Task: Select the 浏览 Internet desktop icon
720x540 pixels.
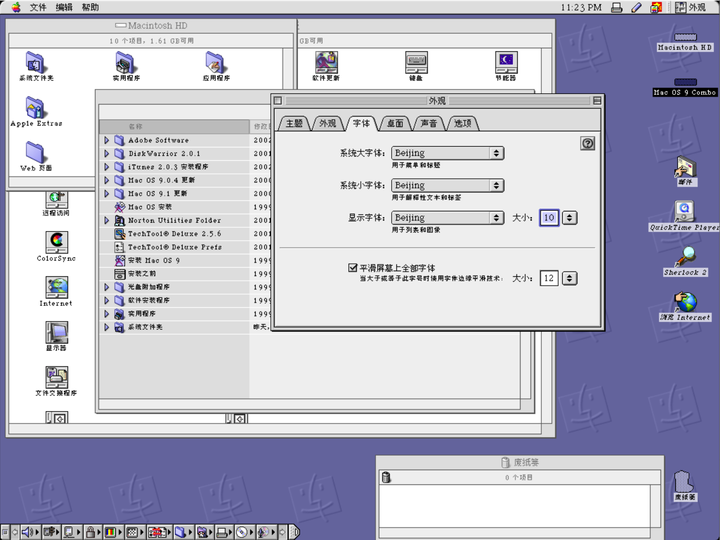Action: (x=685, y=302)
